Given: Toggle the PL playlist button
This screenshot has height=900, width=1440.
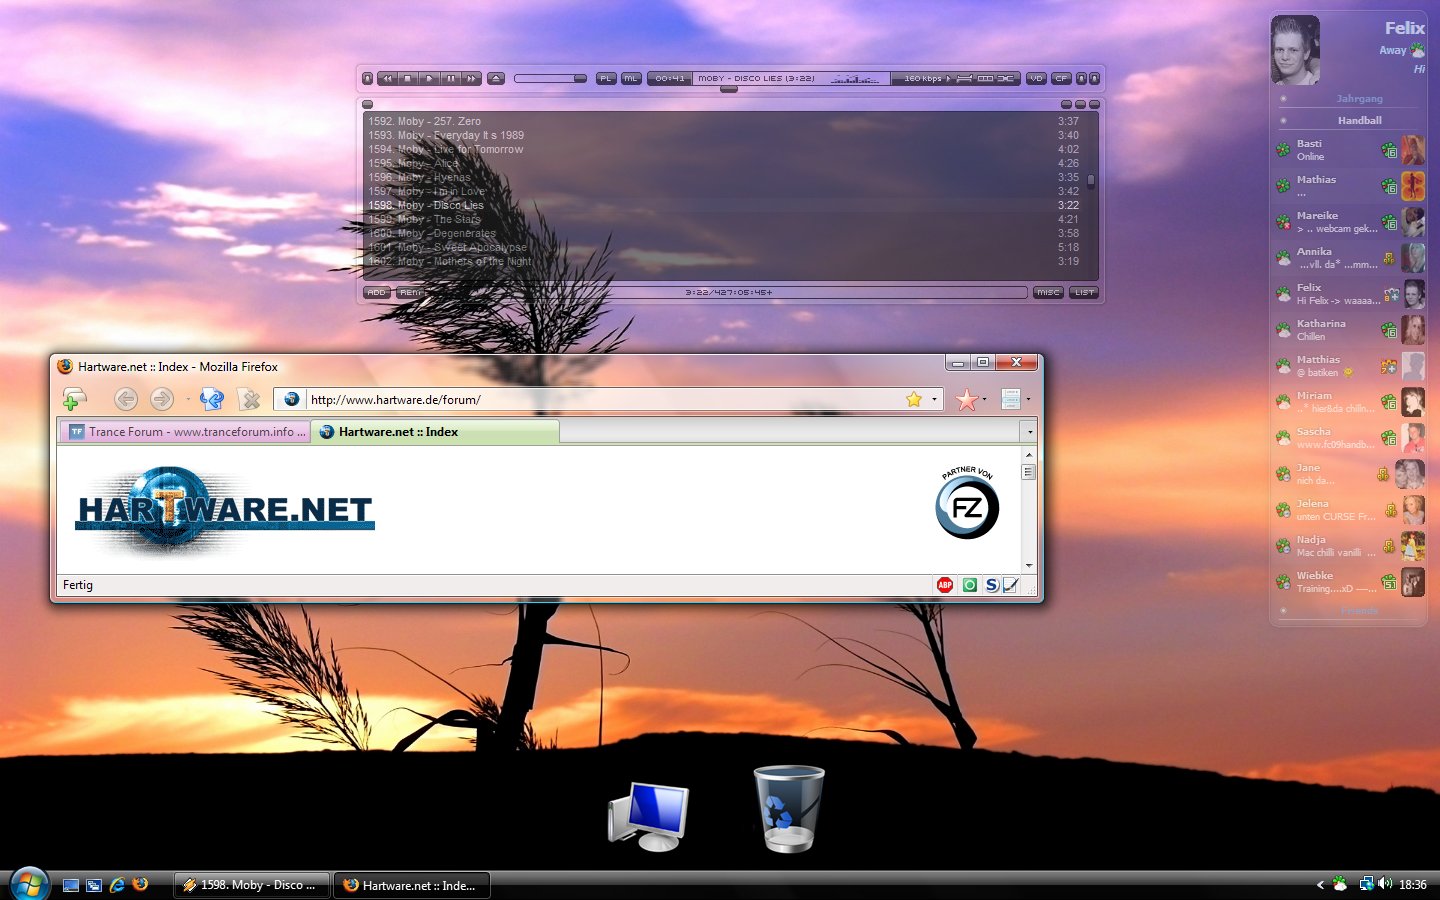Looking at the screenshot, I should coord(606,78).
